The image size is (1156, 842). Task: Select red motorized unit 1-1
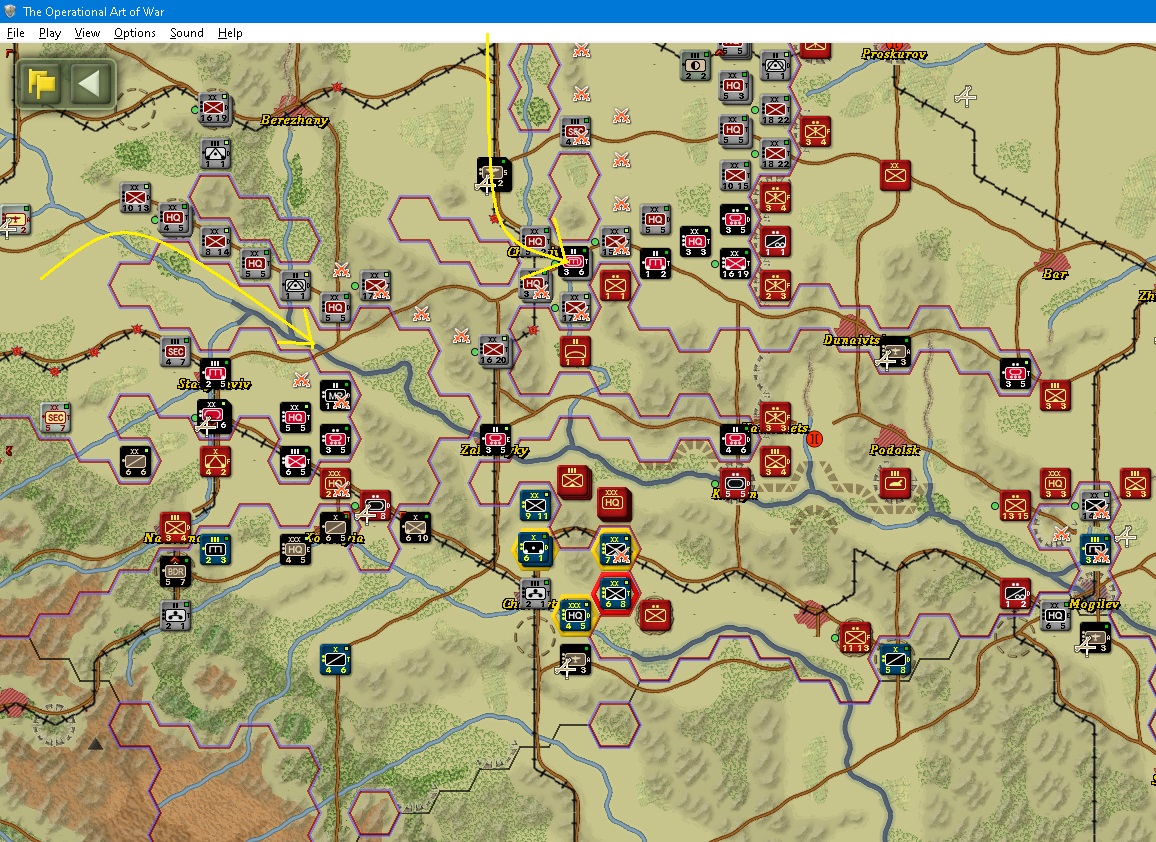[775, 243]
